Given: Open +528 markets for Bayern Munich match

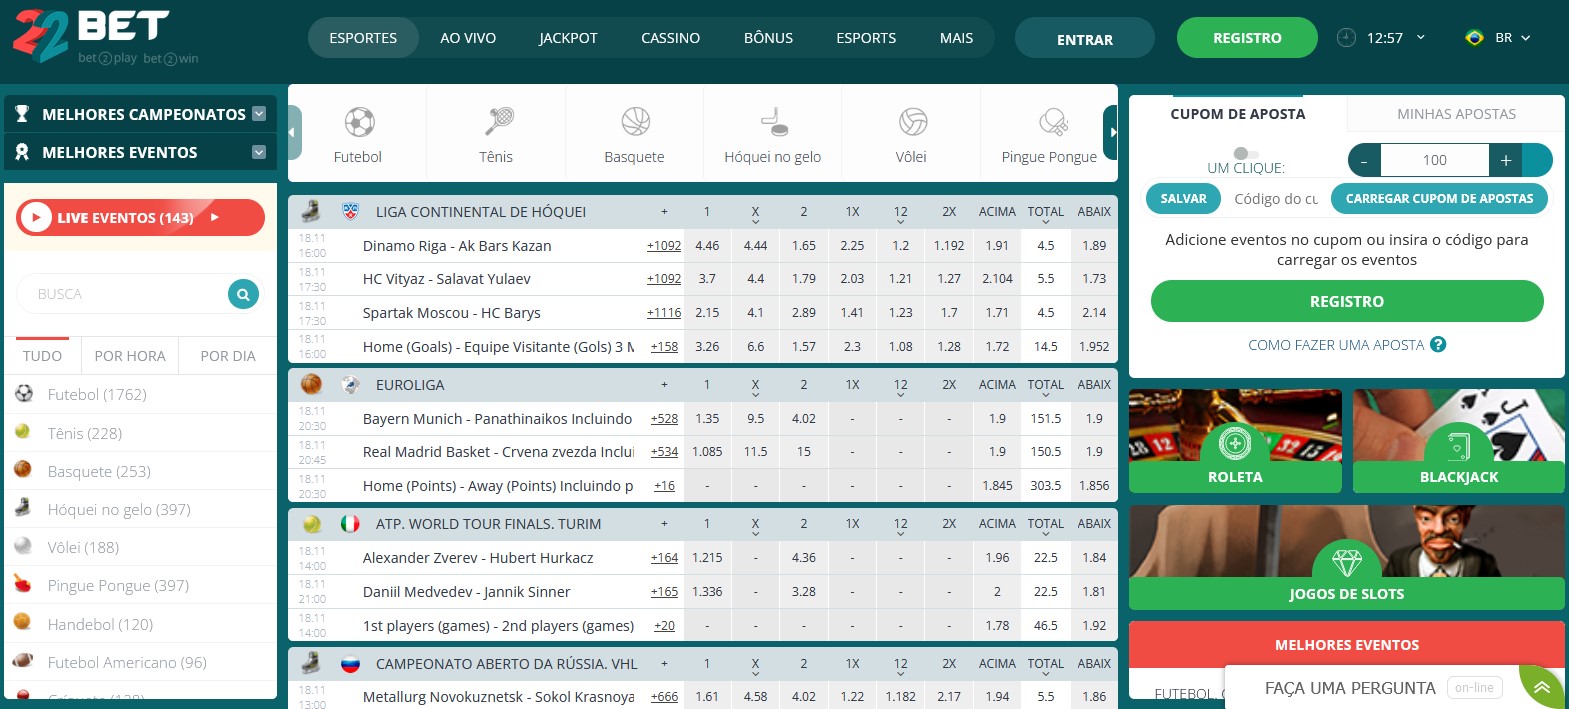Looking at the screenshot, I should 664,419.
